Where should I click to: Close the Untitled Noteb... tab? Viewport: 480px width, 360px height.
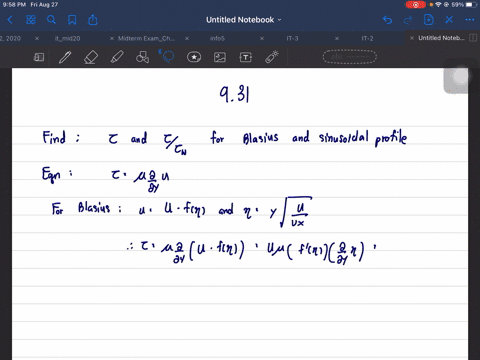(x=412, y=38)
